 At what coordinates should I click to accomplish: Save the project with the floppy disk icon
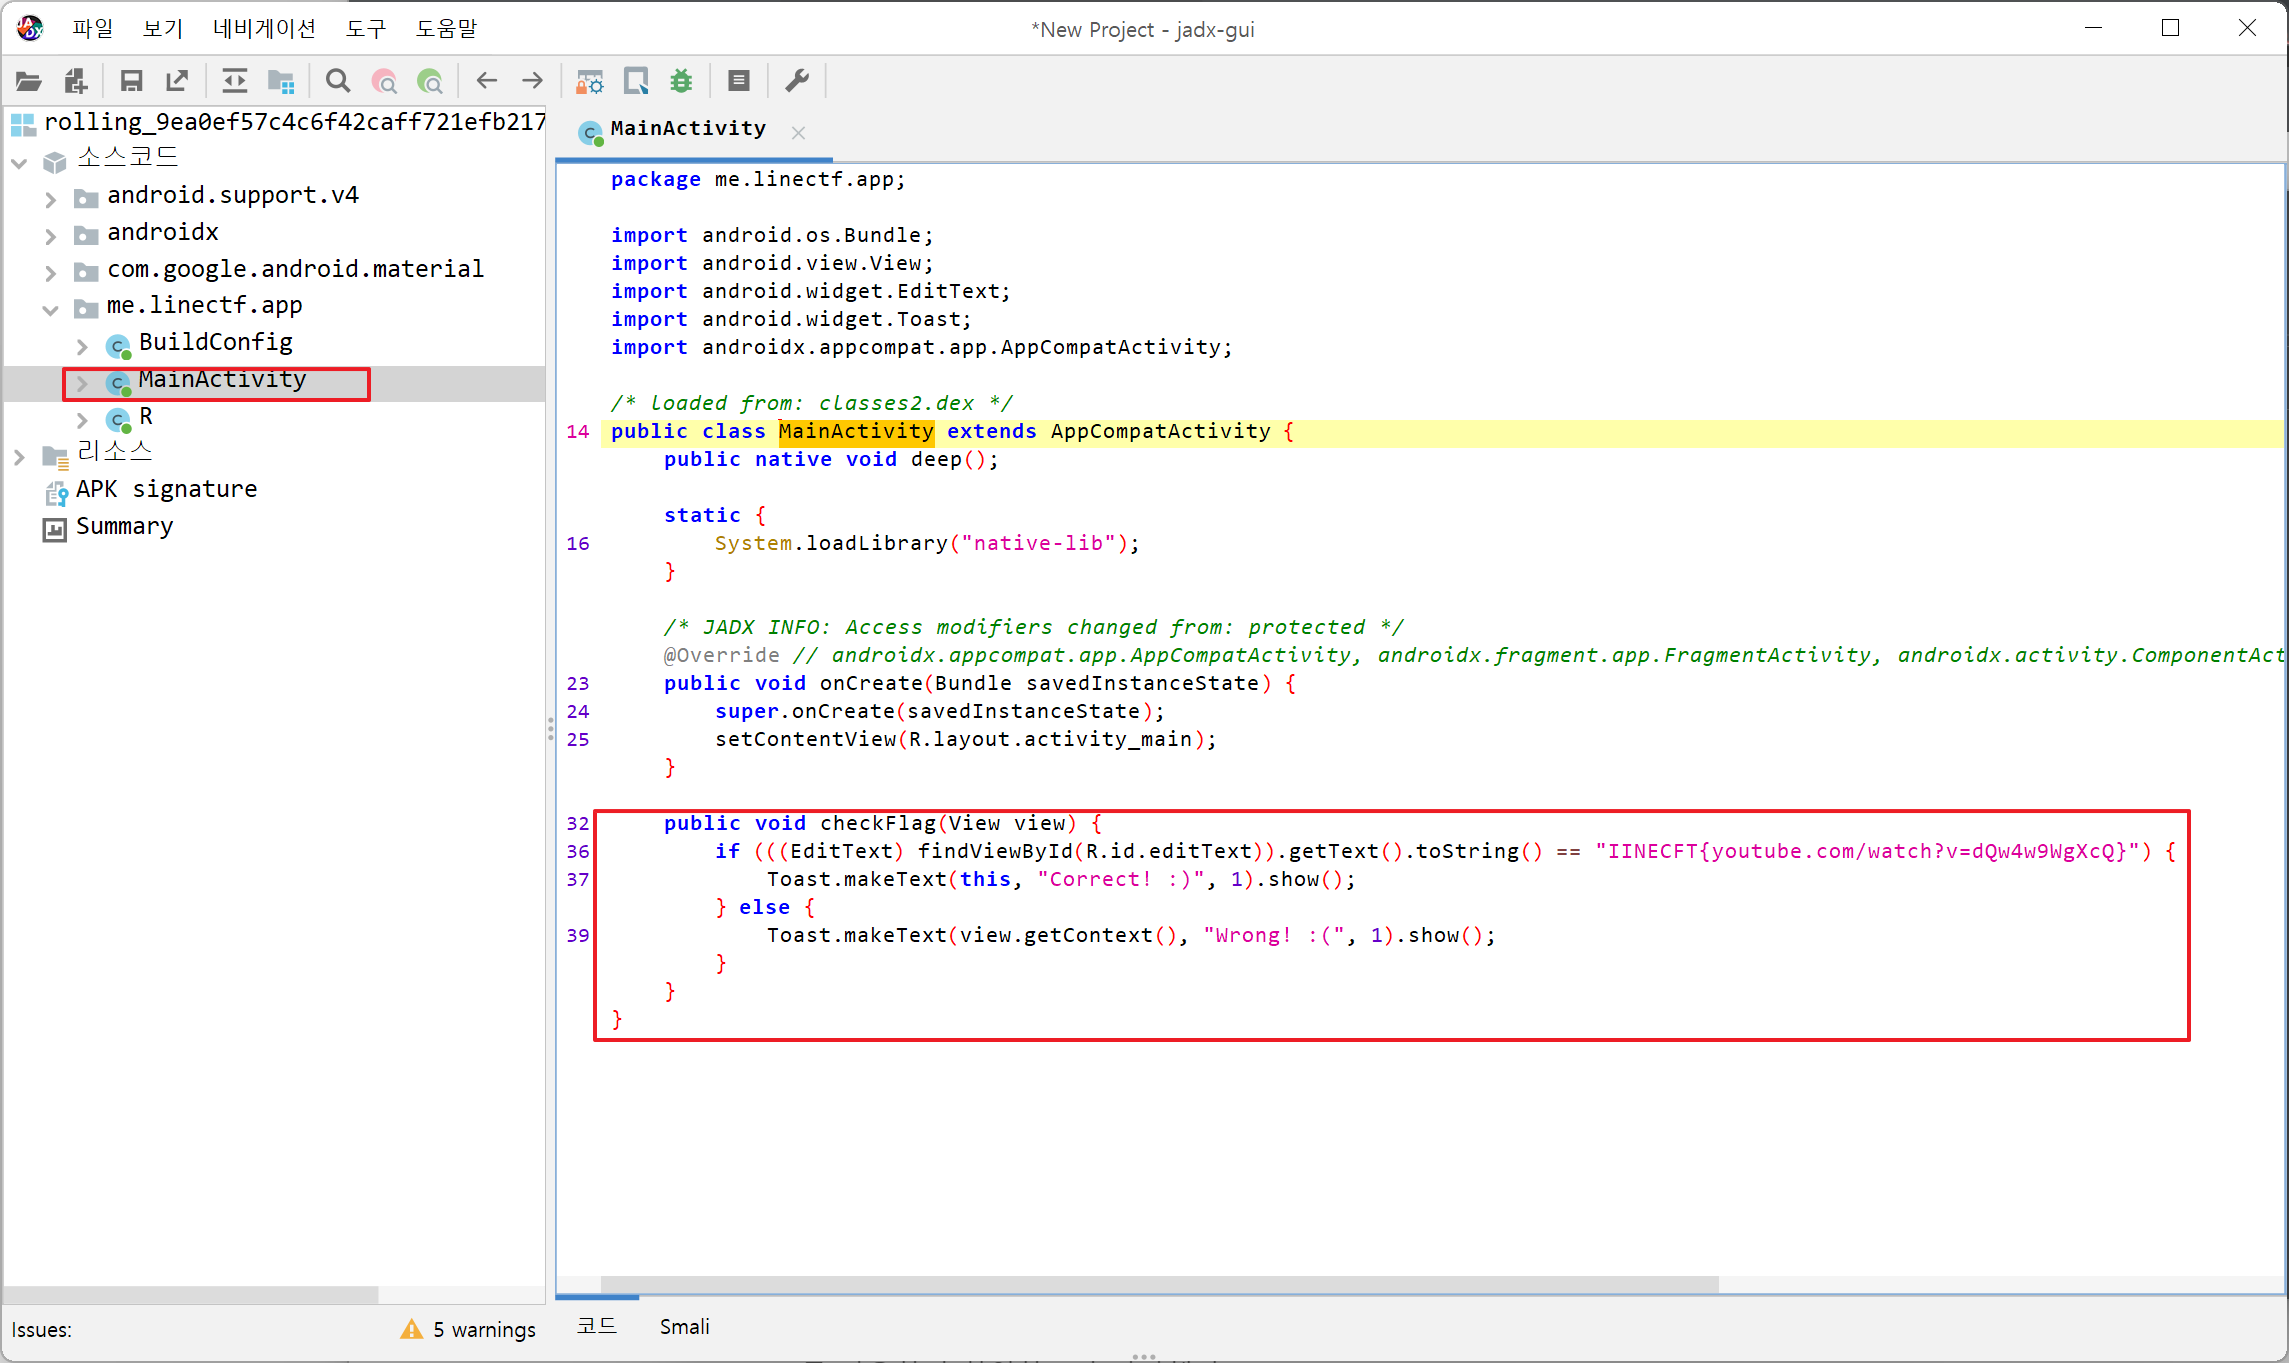(x=131, y=81)
